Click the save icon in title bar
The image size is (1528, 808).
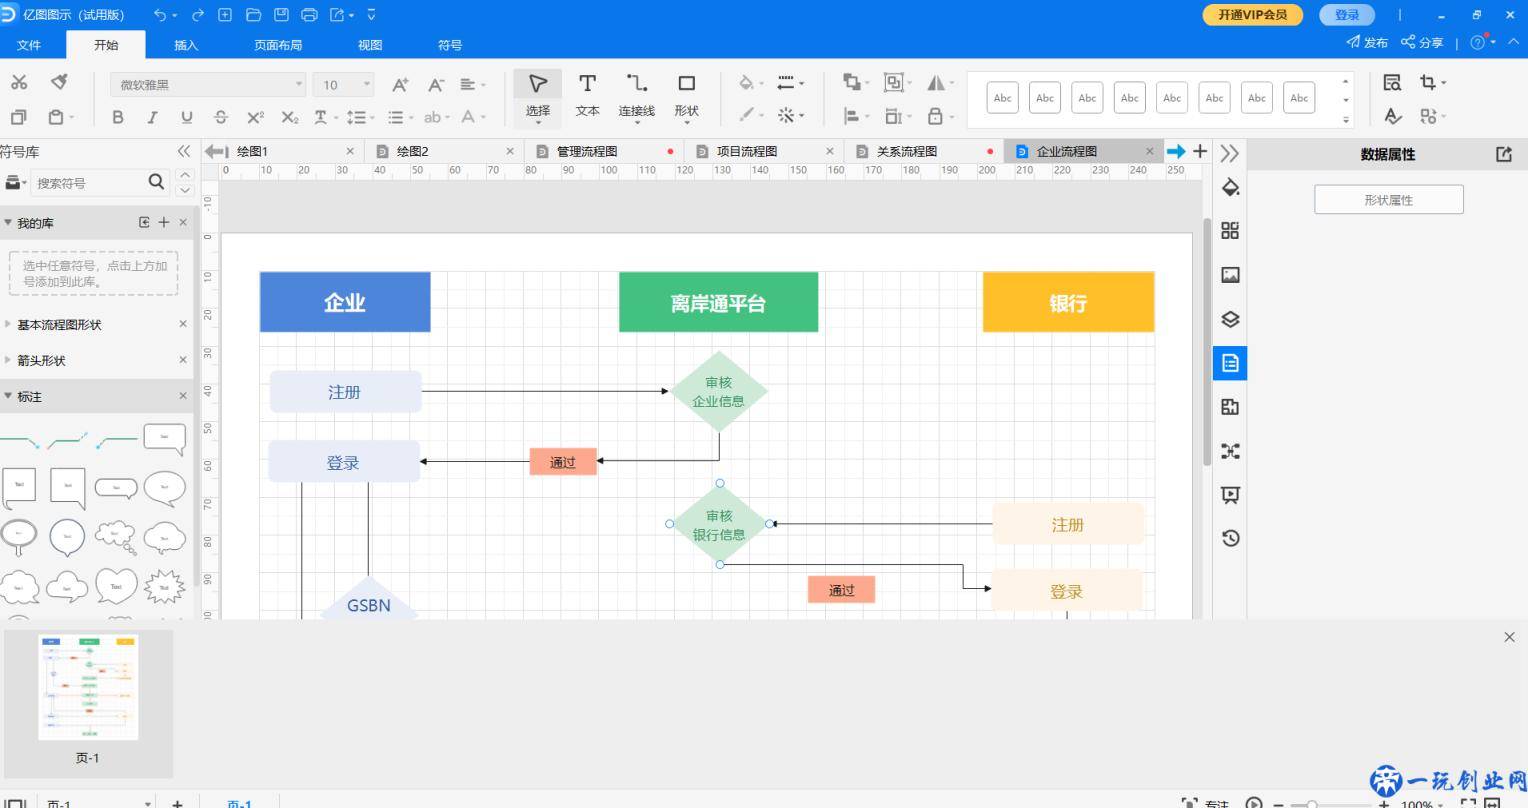point(281,15)
